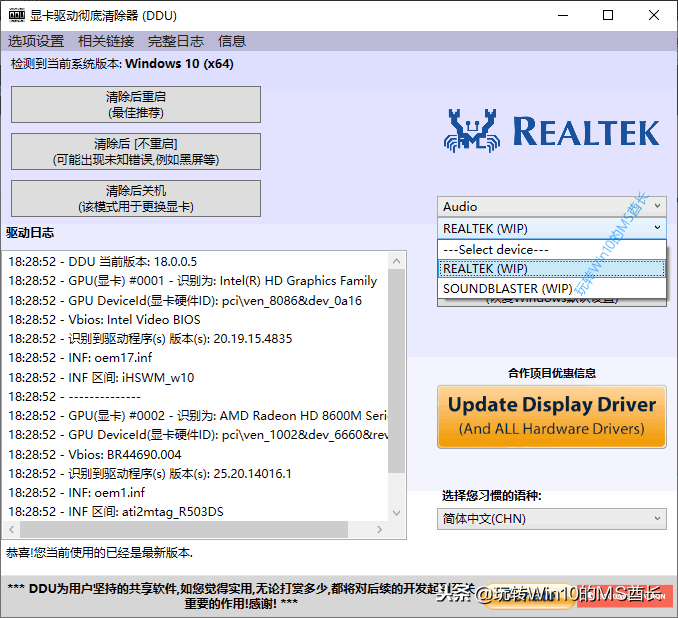Viewport: 678px width, 618px height.
Task: Select log line 'INF: oem17.inf'
Action: pos(80,358)
